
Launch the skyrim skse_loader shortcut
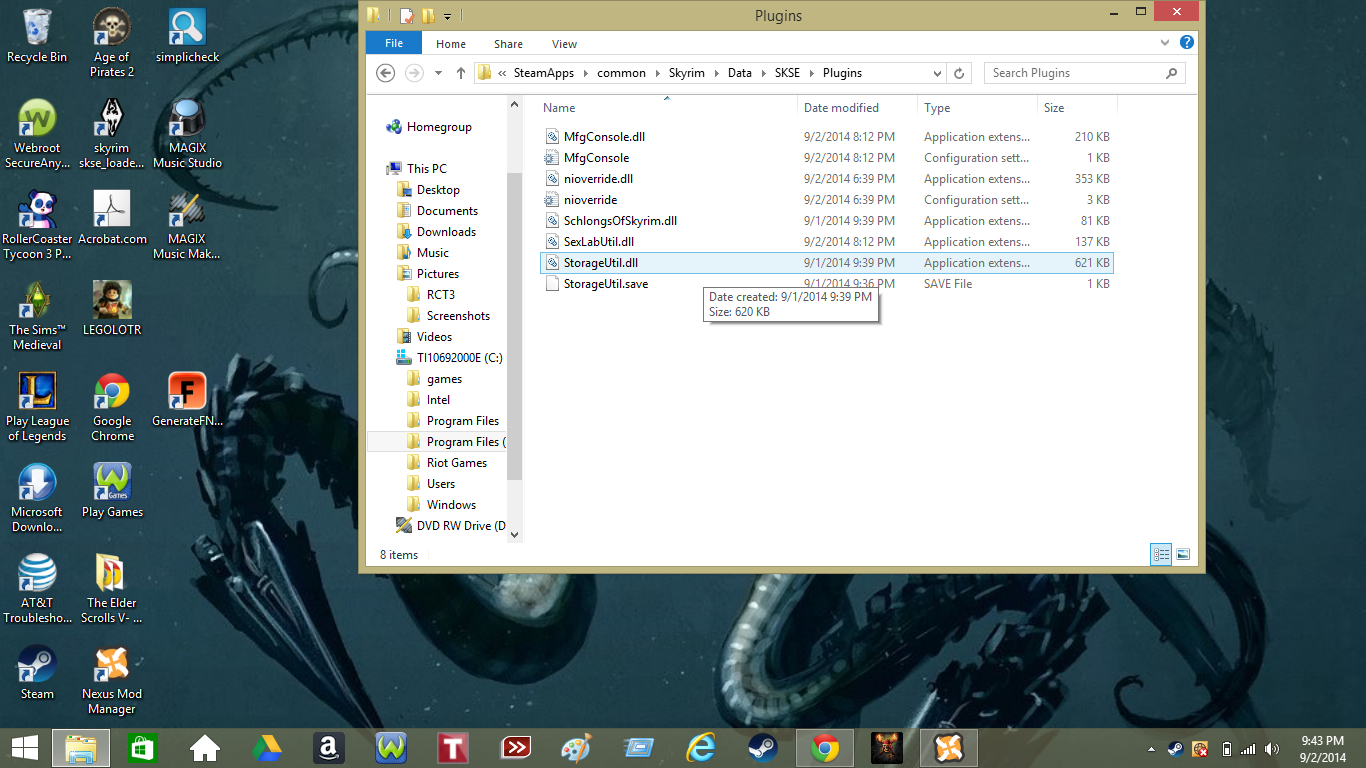pyautogui.click(x=112, y=134)
